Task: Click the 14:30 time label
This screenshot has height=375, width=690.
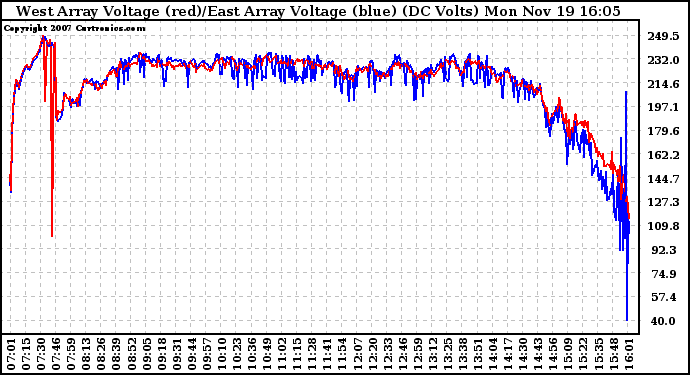Action: (523, 354)
